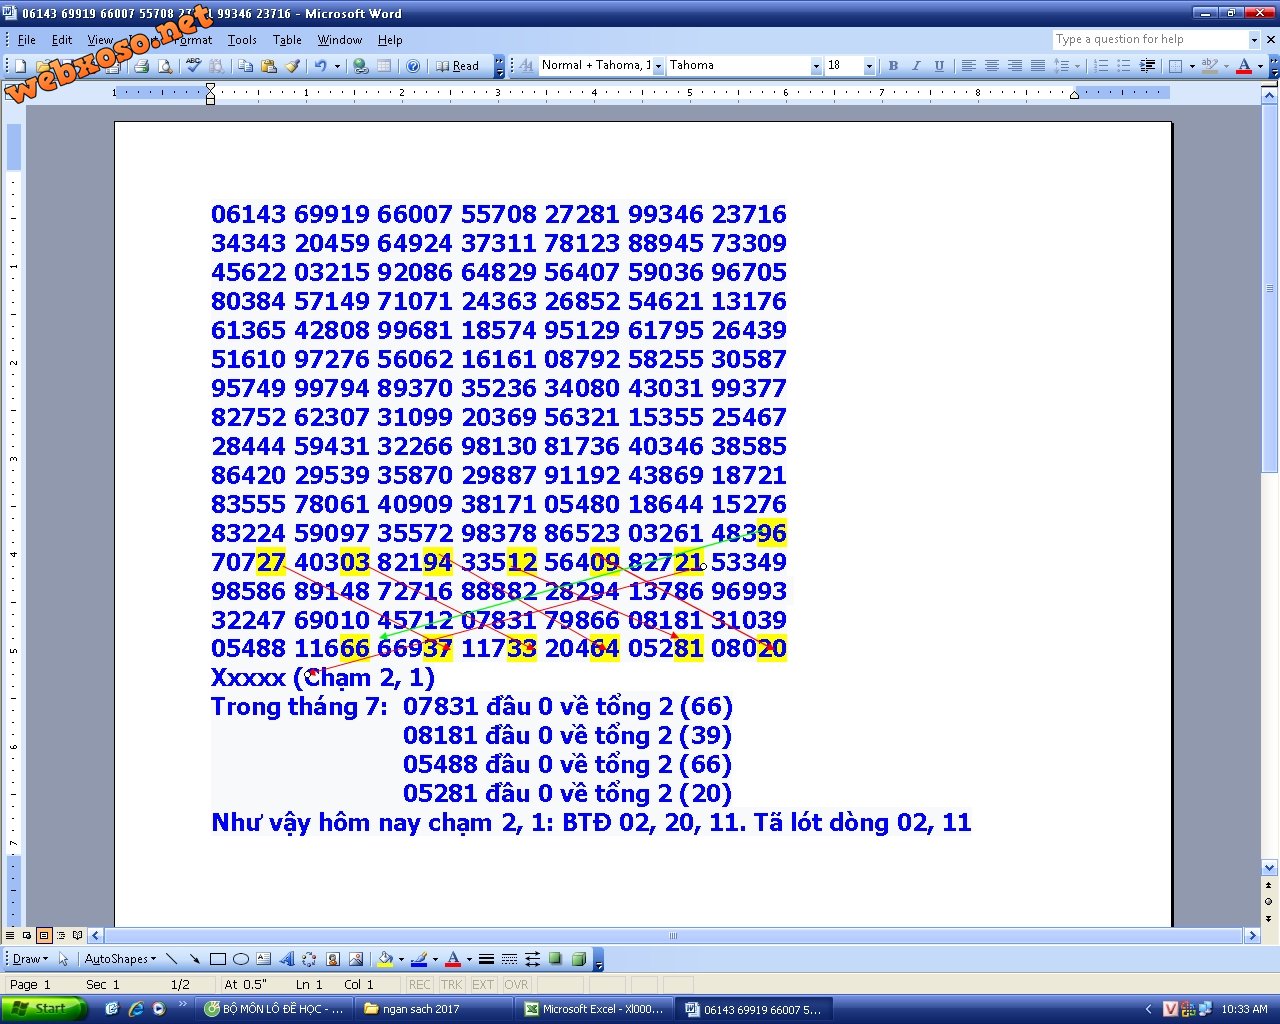Paste from clipboard using Paste icon

tap(269, 66)
